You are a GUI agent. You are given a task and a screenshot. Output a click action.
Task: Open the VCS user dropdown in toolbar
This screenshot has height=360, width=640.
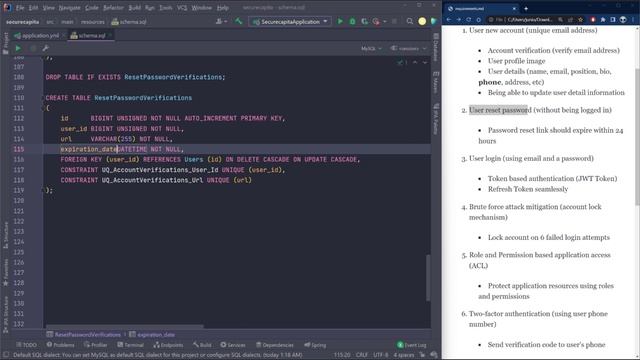pos(222,21)
